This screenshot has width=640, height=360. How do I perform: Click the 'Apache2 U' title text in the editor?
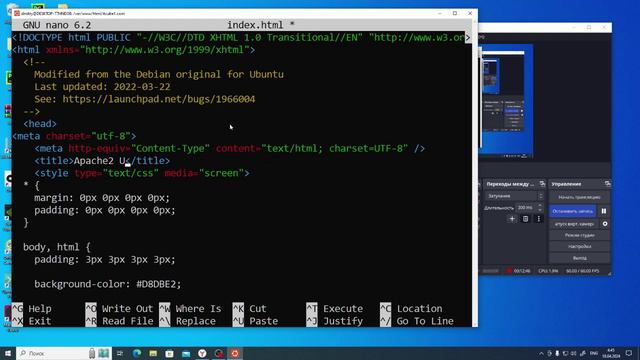point(100,161)
